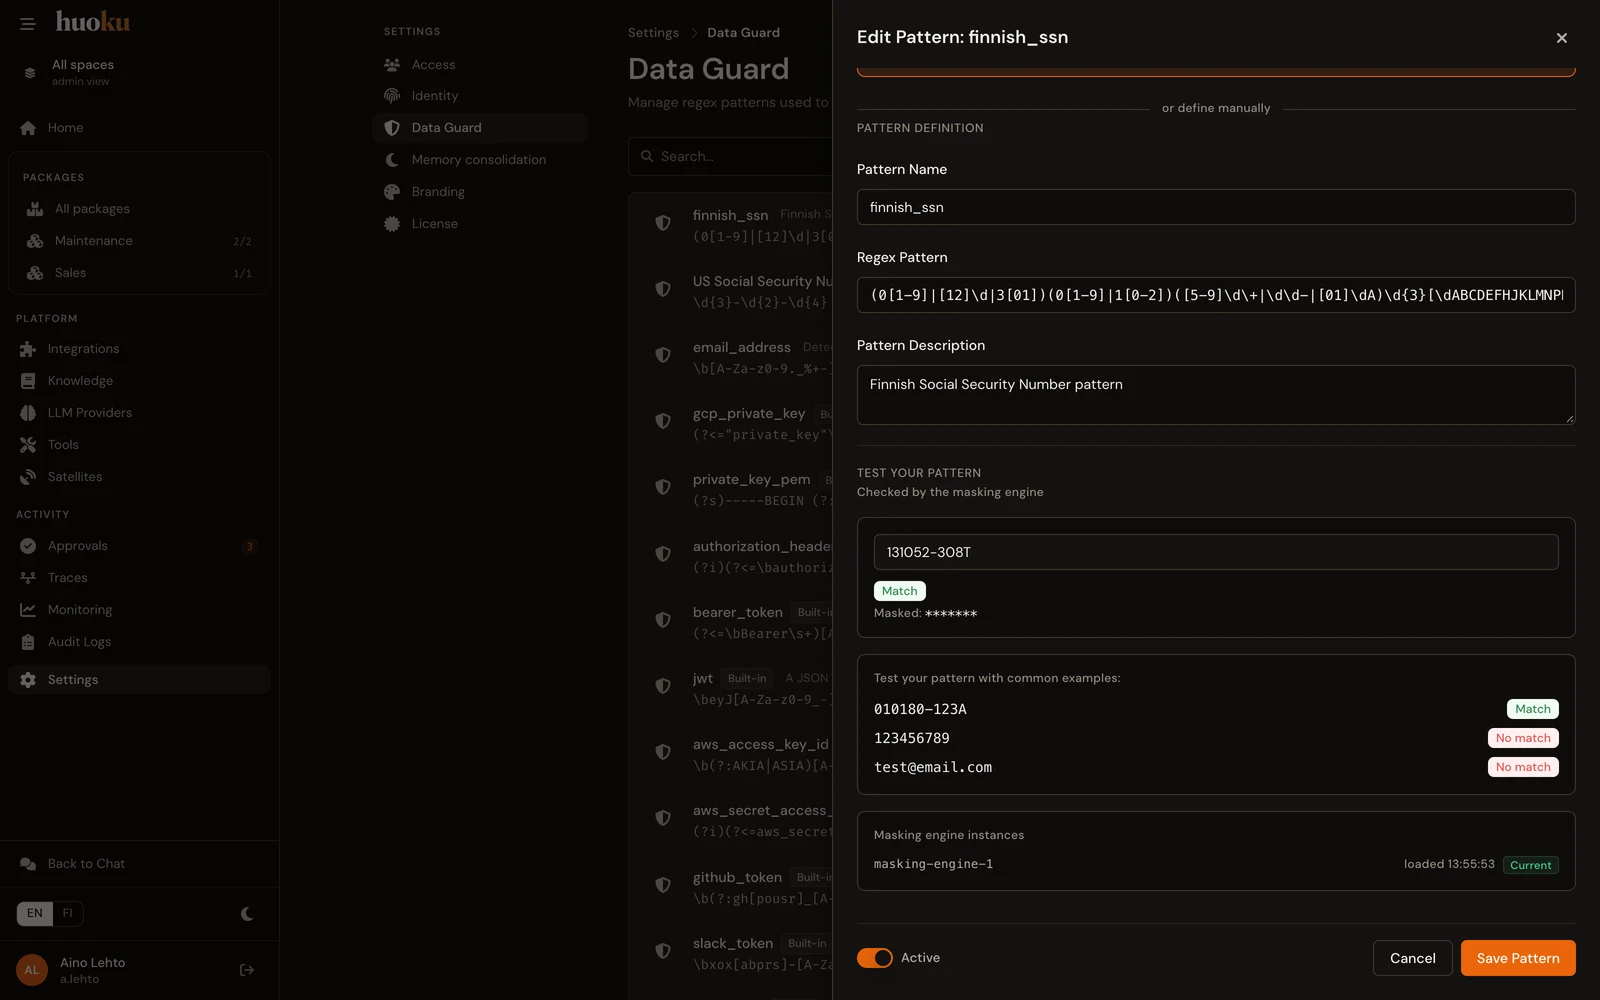Viewport: 1600px width, 1000px height.
Task: Click shield icon of jwt pattern
Action: 662,686
